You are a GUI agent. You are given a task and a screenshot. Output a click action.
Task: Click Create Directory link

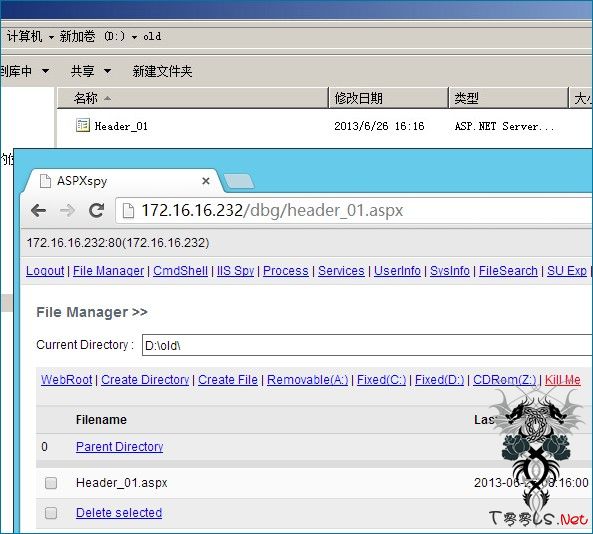point(145,380)
